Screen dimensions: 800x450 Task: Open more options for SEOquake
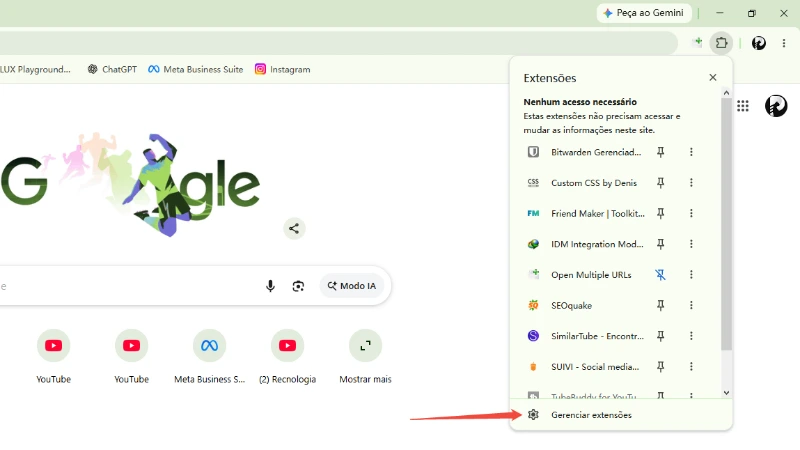point(691,305)
